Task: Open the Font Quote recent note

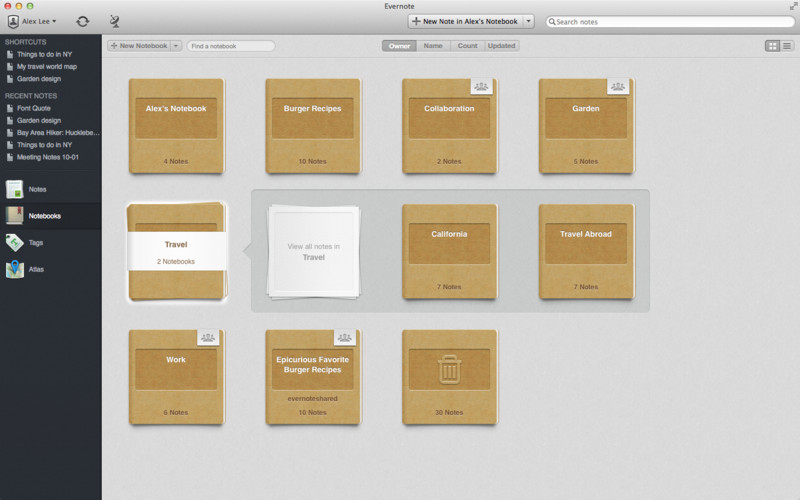Action: click(x=34, y=108)
